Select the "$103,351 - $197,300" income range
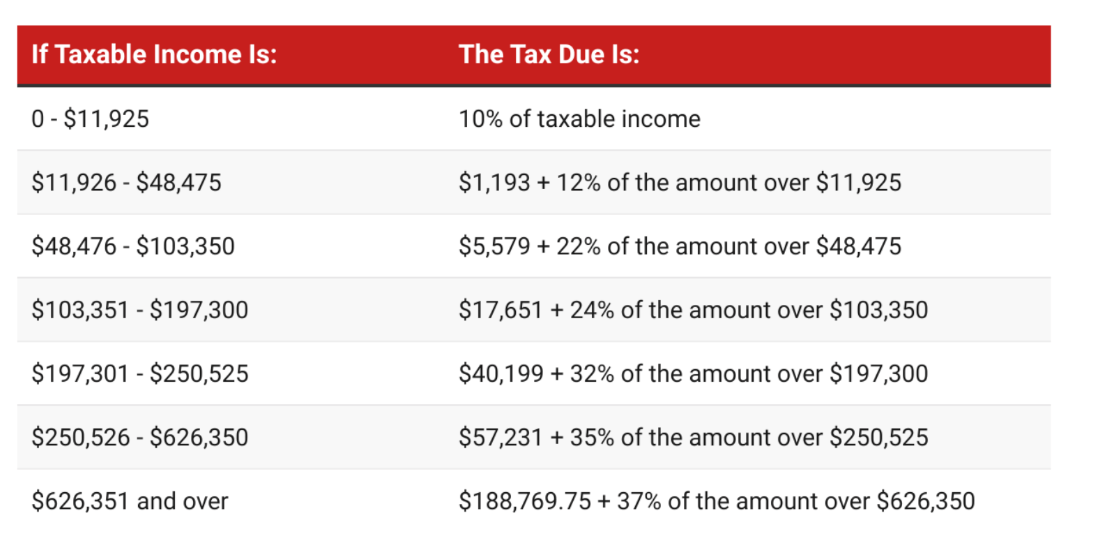The width and height of the screenshot is (1098, 548). [x=140, y=310]
